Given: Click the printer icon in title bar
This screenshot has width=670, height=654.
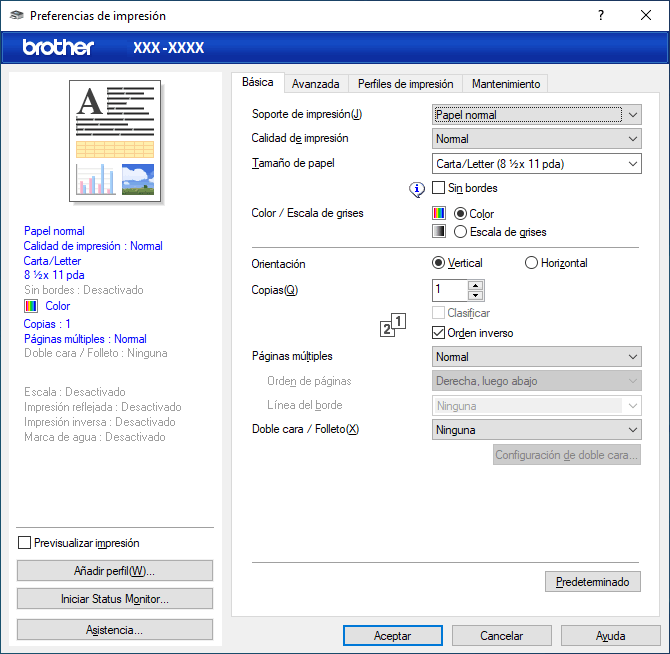Looking at the screenshot, I should pyautogui.click(x=15, y=16).
